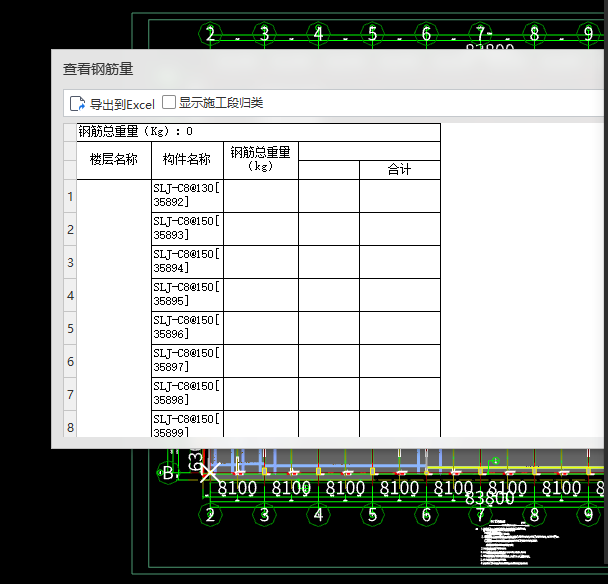Click the 钢筋总重量 (kg) column header
Image resolution: width=608 pixels, height=584 pixels.
(261, 160)
